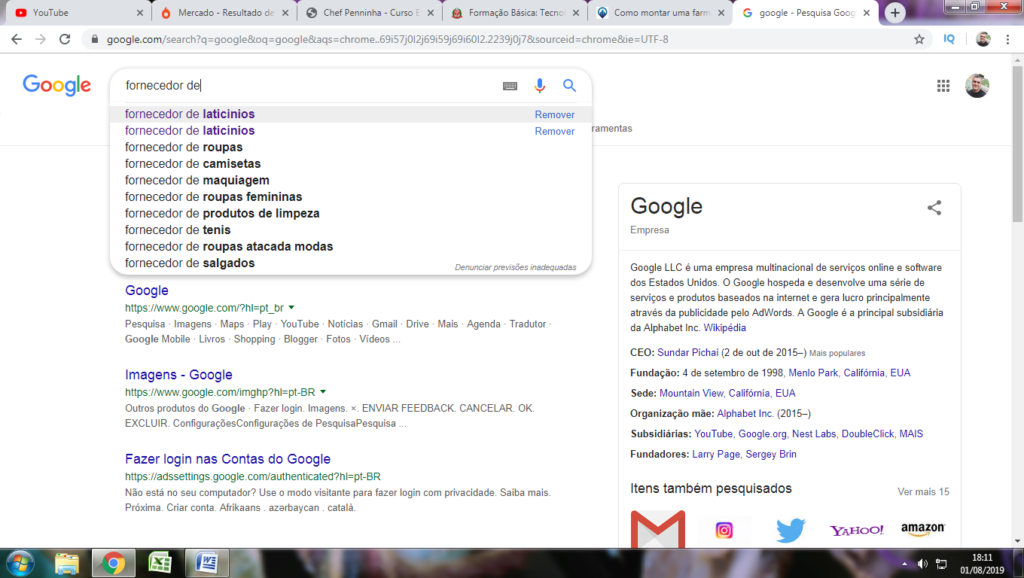
Task: Open the Twitter bird logo in related searches
Action: point(790,530)
